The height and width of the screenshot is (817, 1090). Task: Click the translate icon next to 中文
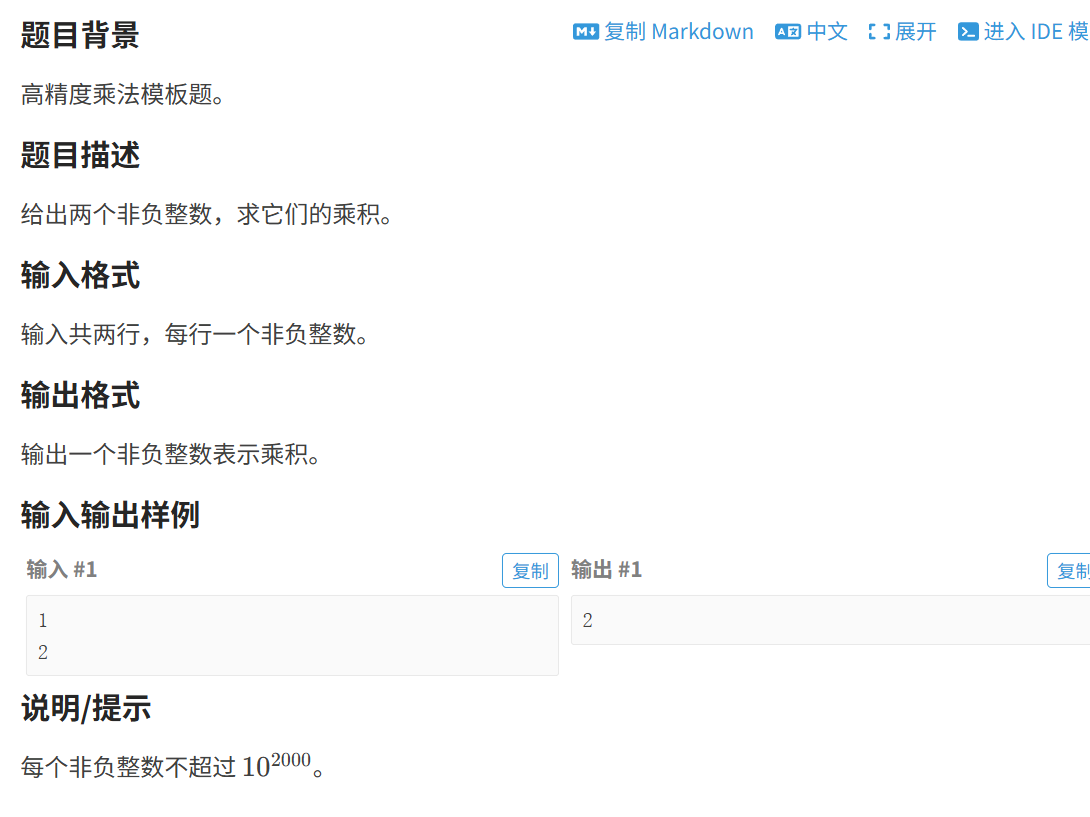(x=788, y=32)
